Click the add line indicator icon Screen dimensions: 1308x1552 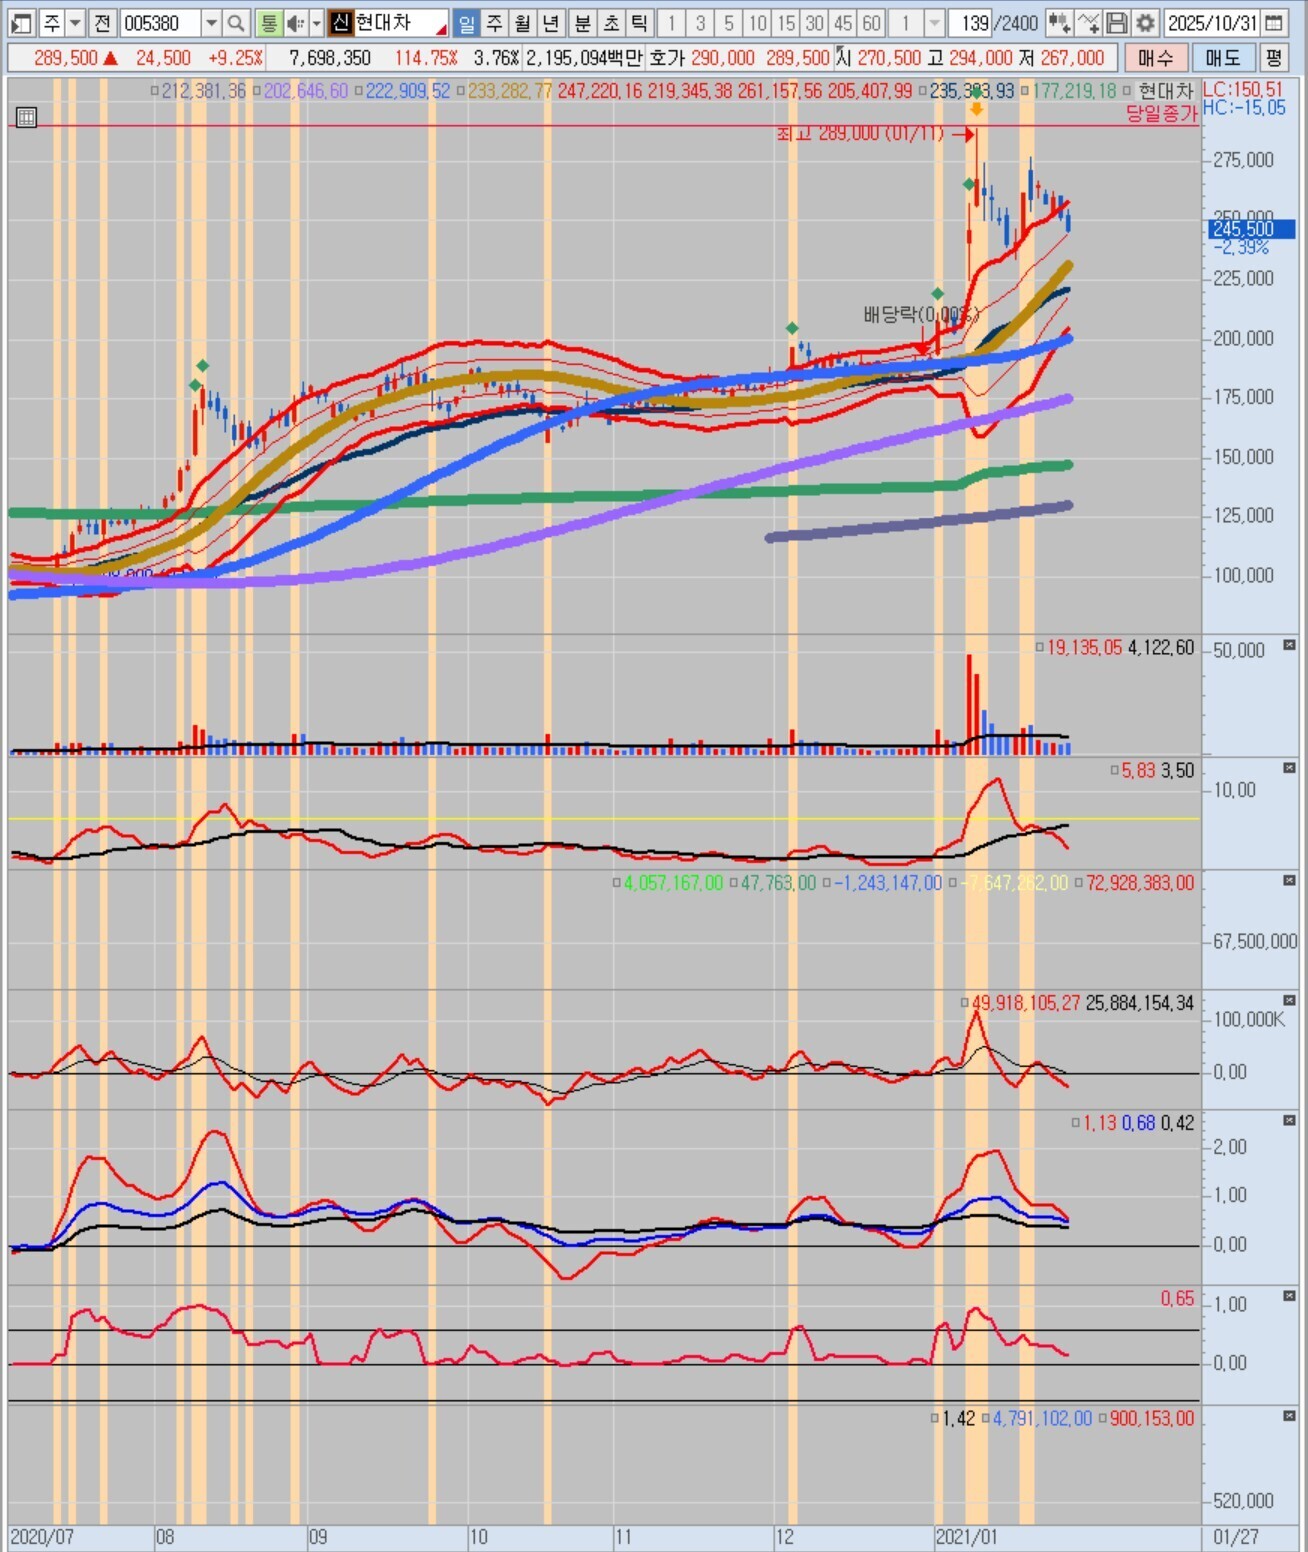1088,23
